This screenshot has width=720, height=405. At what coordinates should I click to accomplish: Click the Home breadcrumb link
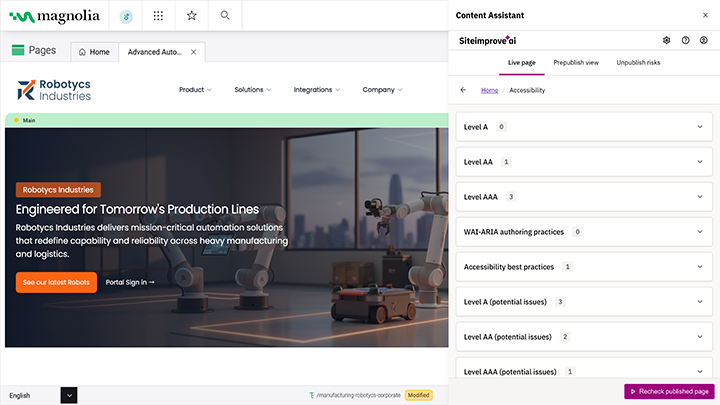coord(489,90)
